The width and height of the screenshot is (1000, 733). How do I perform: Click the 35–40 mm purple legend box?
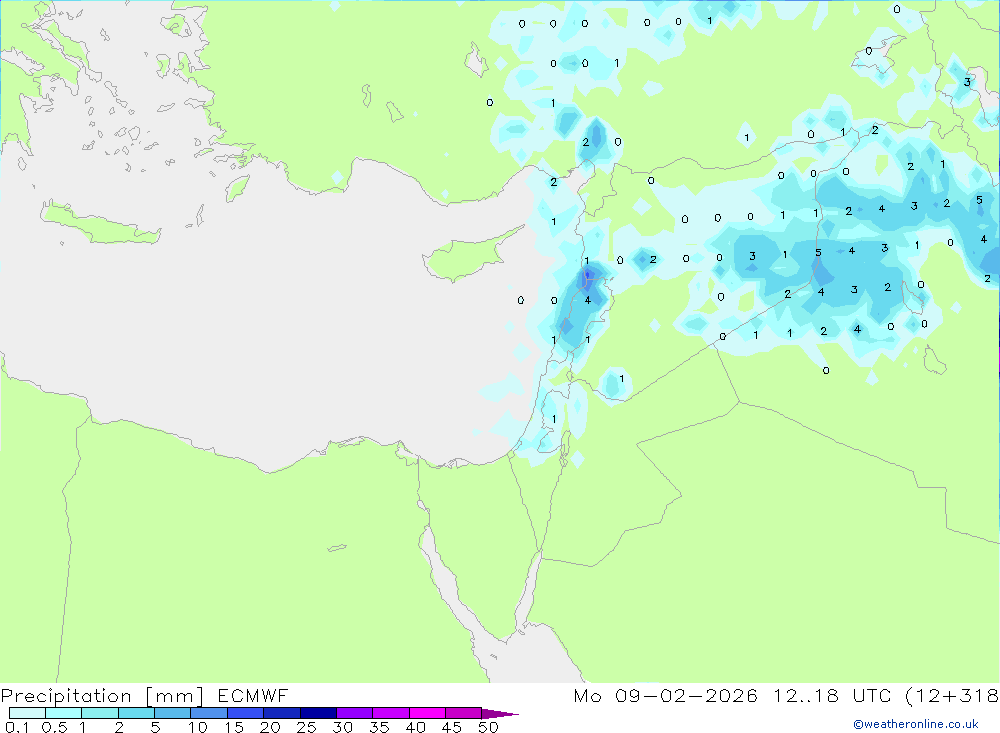click(x=390, y=713)
